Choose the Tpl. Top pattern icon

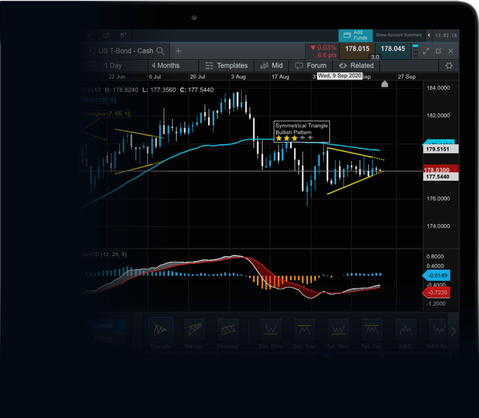pos(372,330)
